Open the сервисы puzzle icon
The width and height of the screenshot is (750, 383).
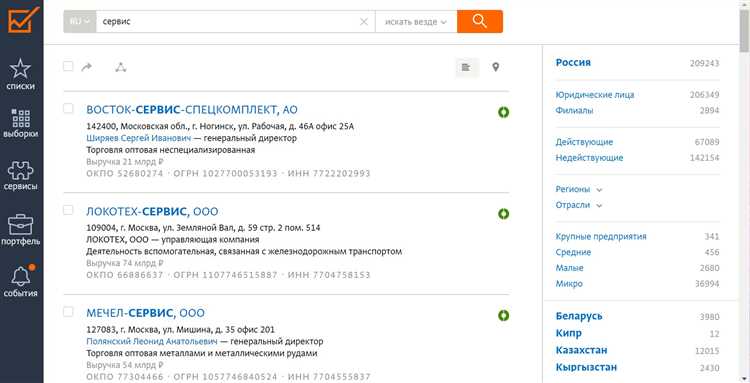[x=21, y=170]
